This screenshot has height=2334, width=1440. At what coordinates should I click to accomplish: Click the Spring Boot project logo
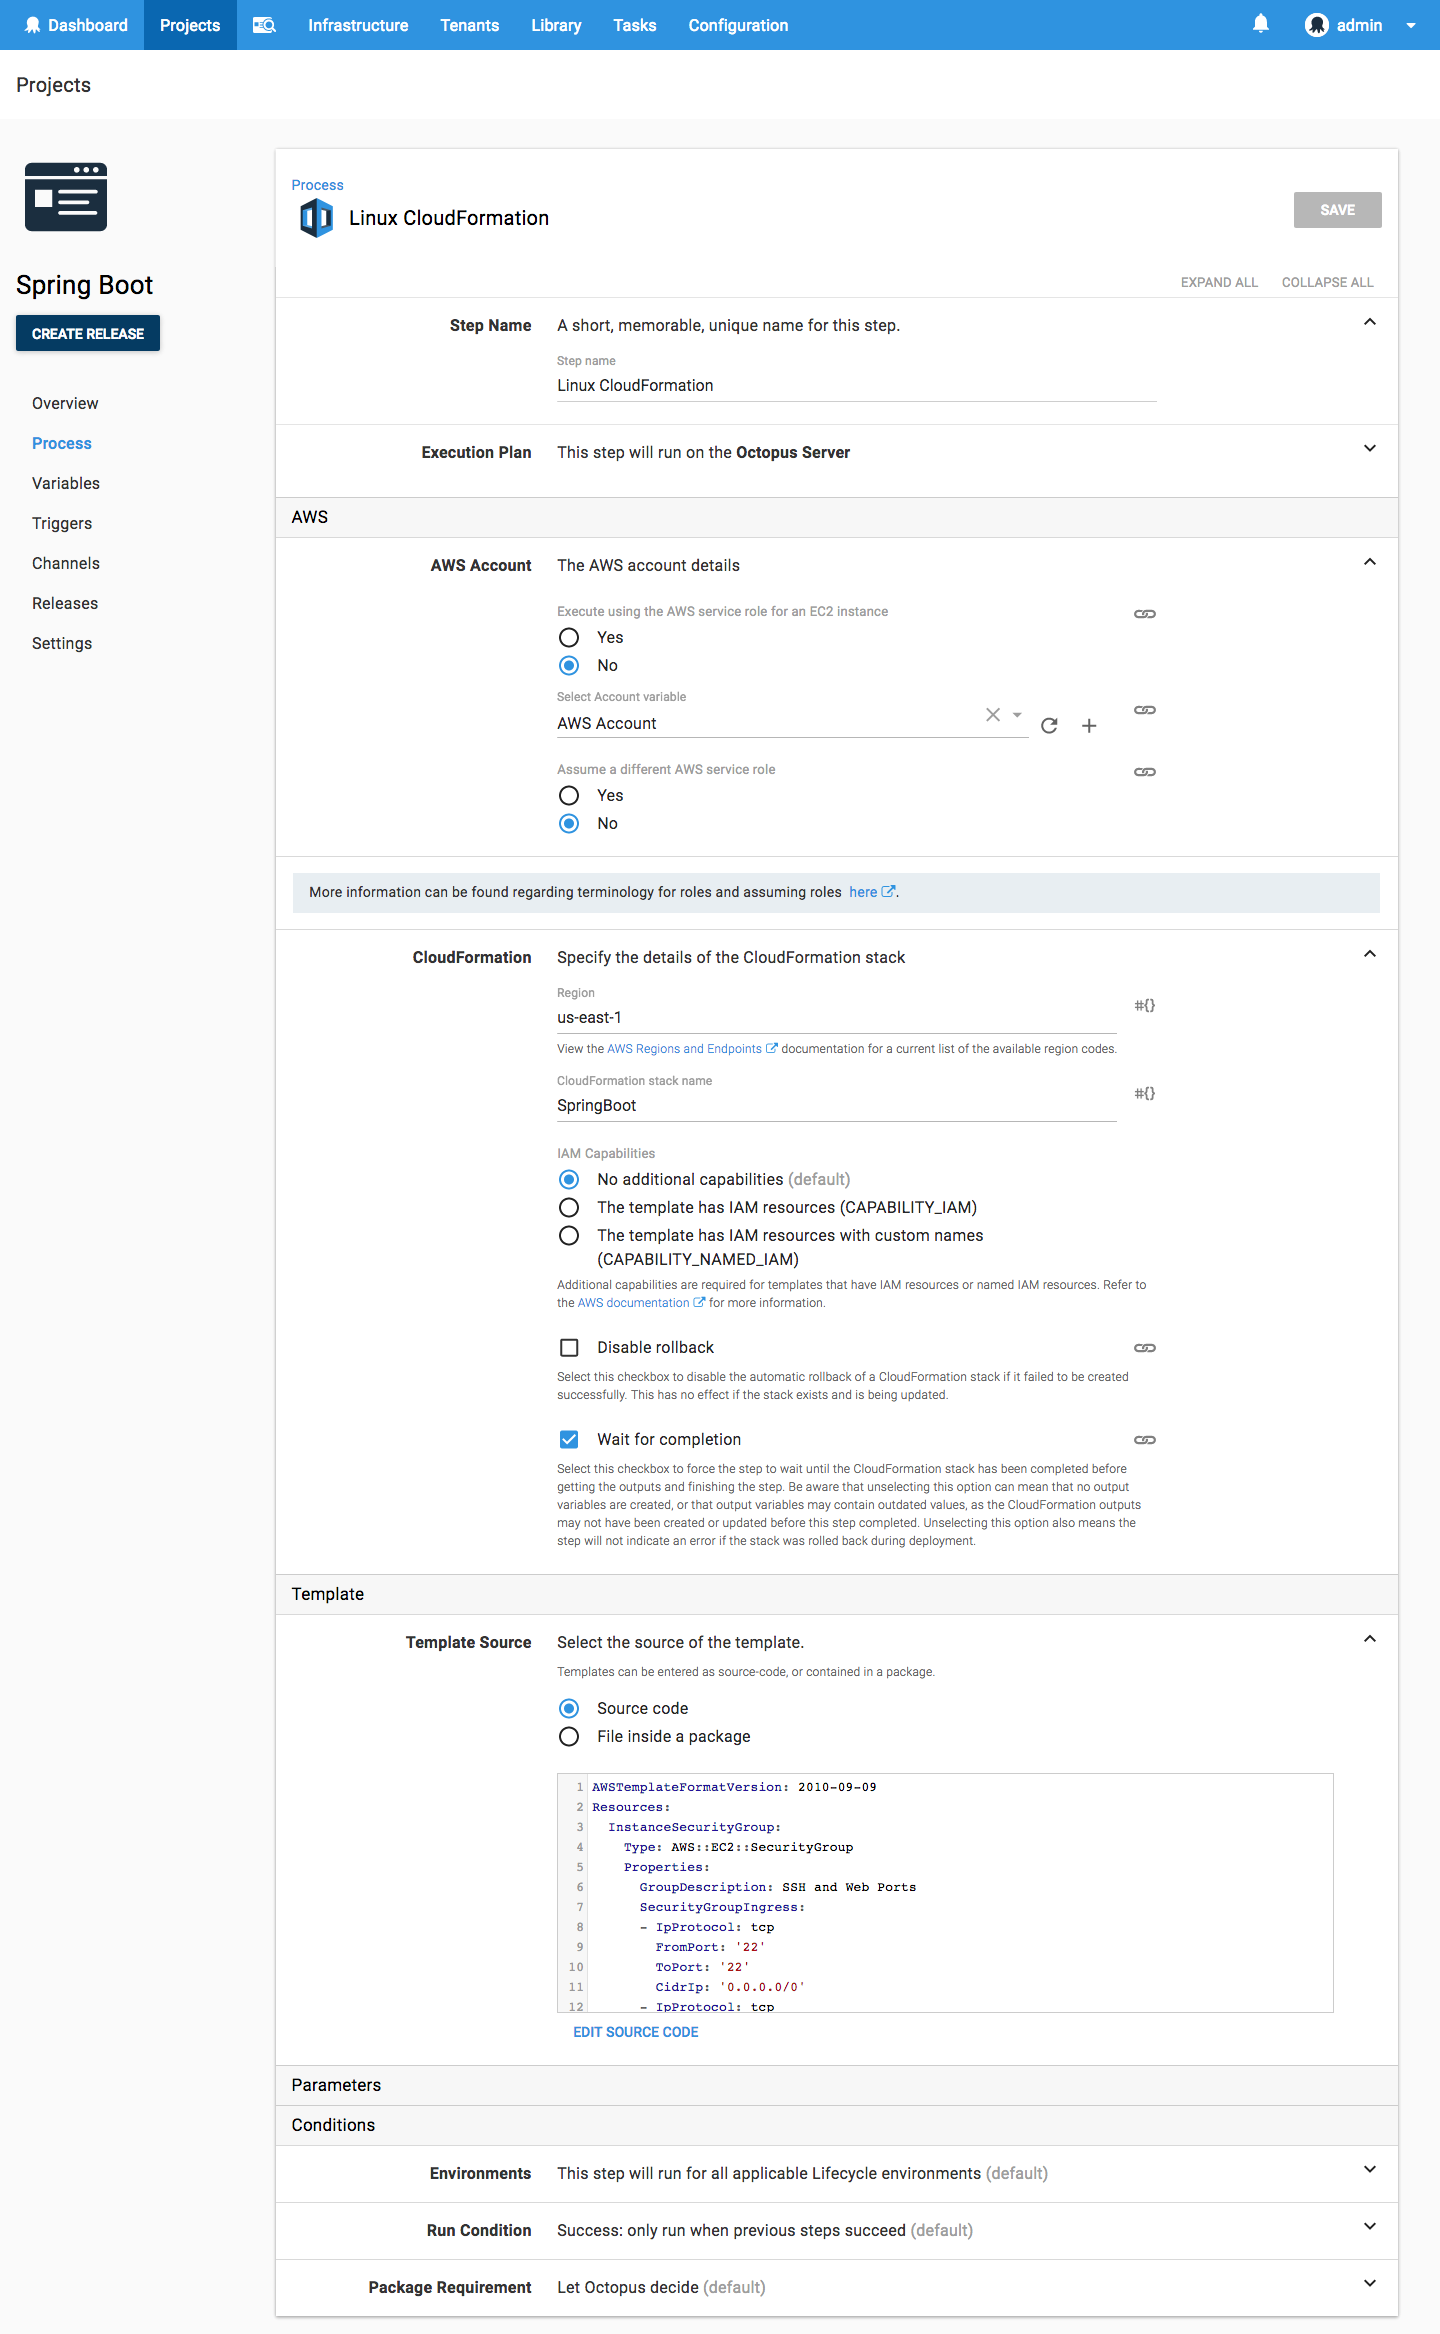[66, 197]
